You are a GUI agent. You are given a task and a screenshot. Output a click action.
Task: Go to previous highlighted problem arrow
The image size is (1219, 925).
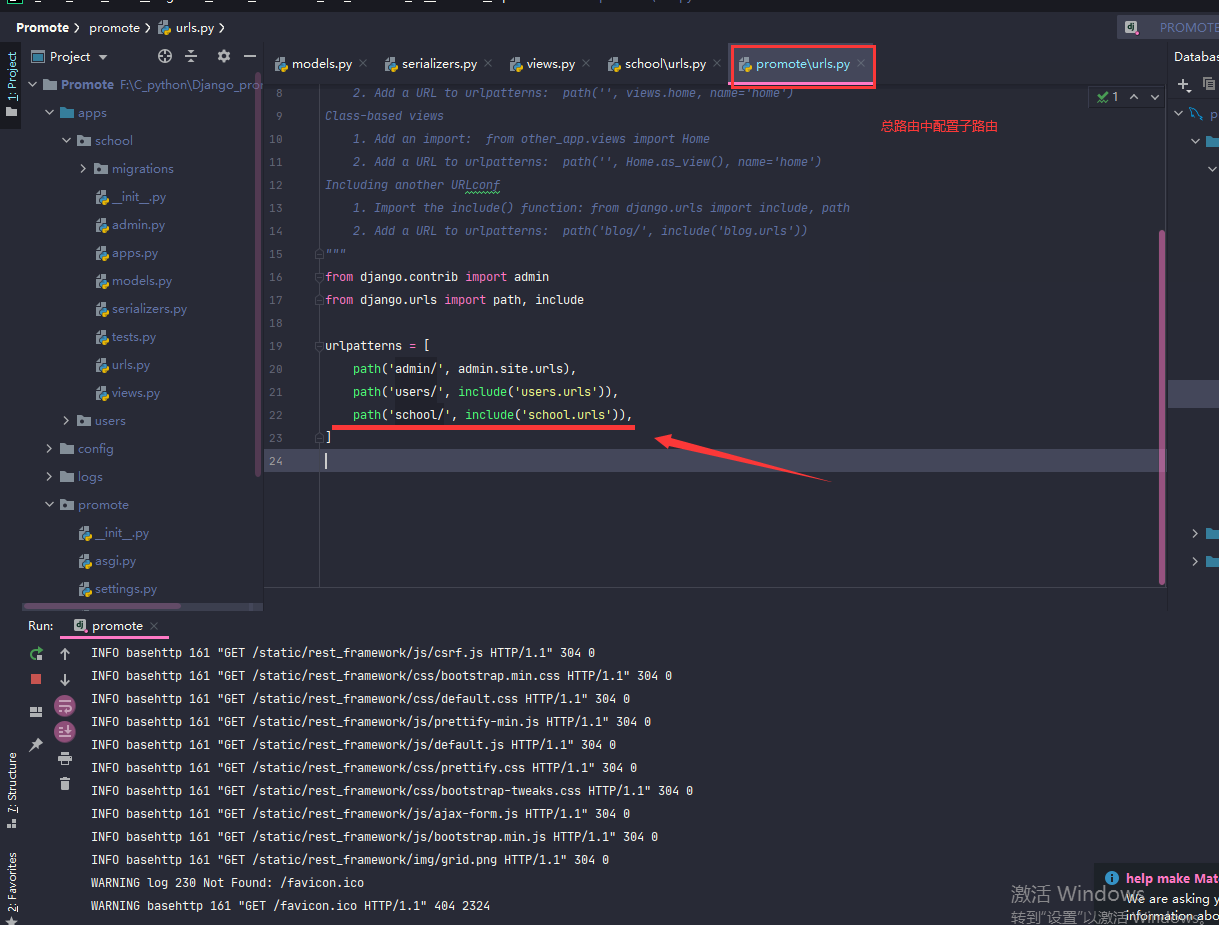(x=1136, y=97)
